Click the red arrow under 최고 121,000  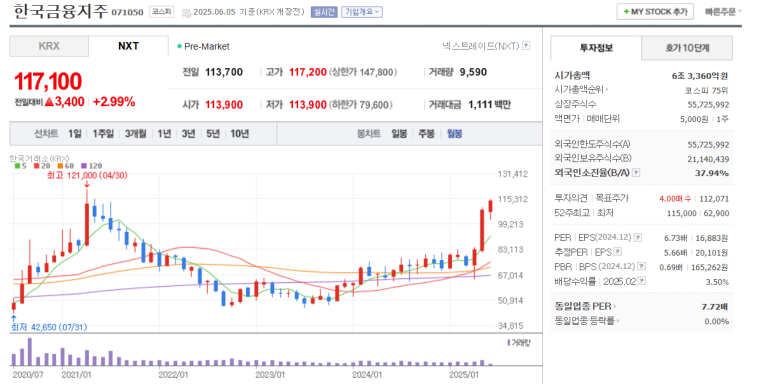(87, 184)
